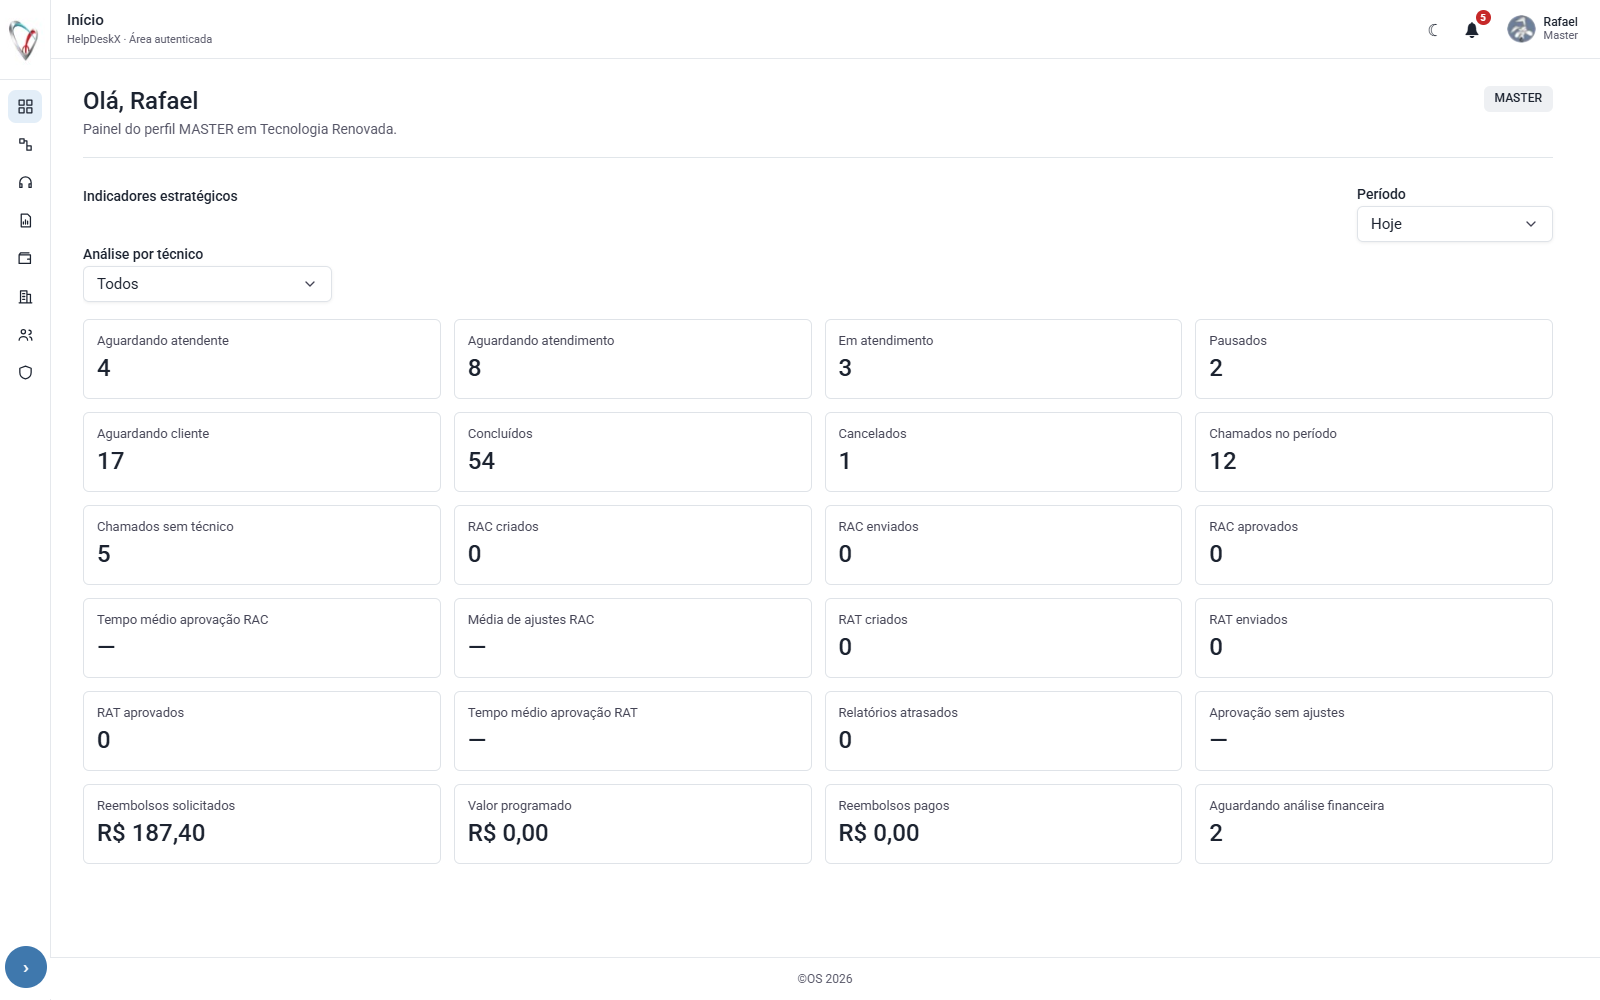Screen dimensions: 1600x1000
Task: Click the Reembolsos pagos label
Action: coord(894,806)
